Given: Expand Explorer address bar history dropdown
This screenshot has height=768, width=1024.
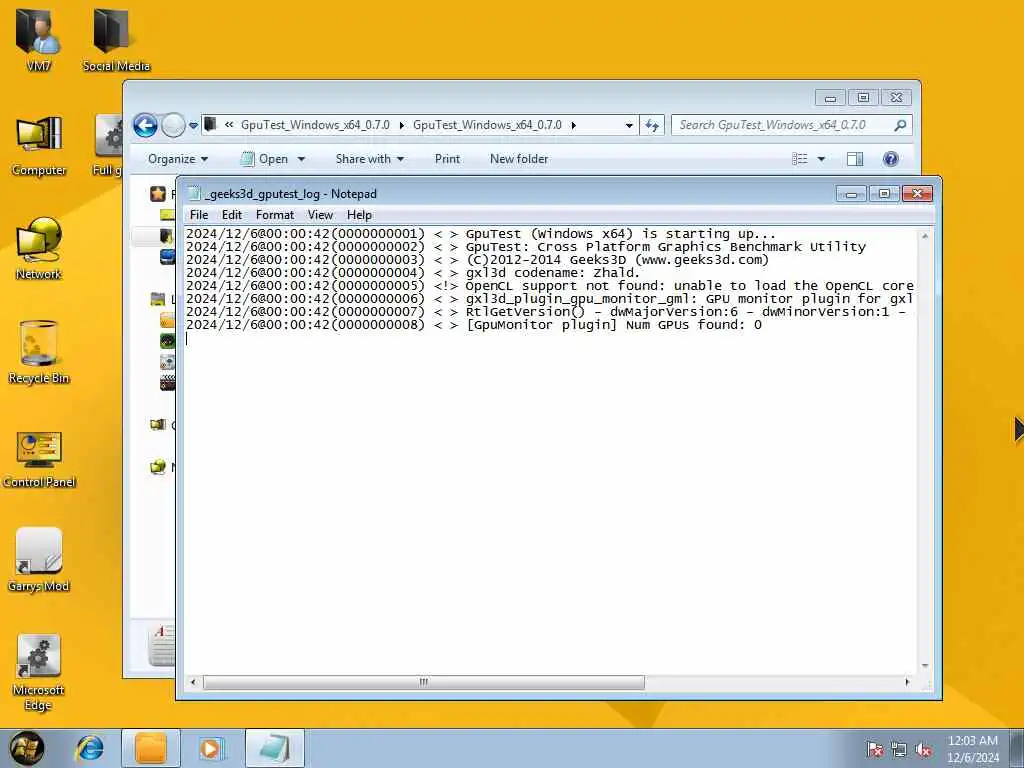Looking at the screenshot, I should [x=629, y=125].
